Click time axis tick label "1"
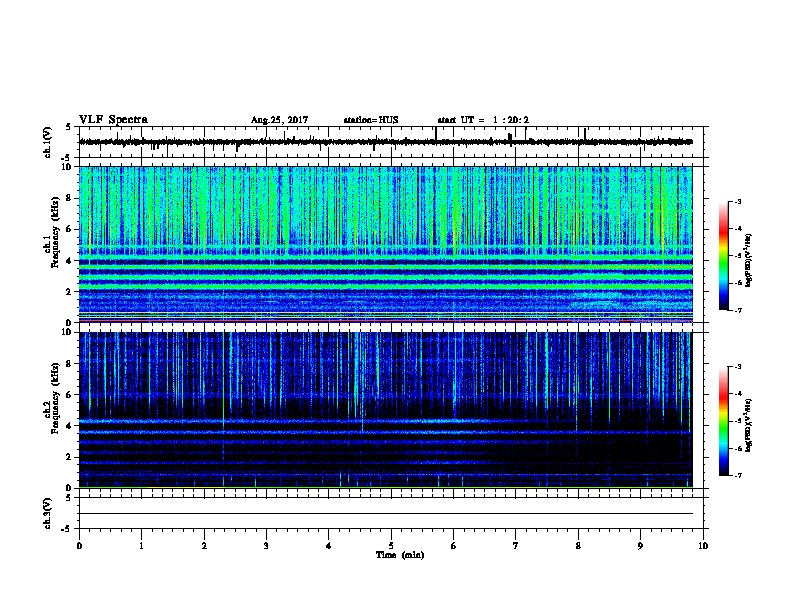 click(141, 546)
